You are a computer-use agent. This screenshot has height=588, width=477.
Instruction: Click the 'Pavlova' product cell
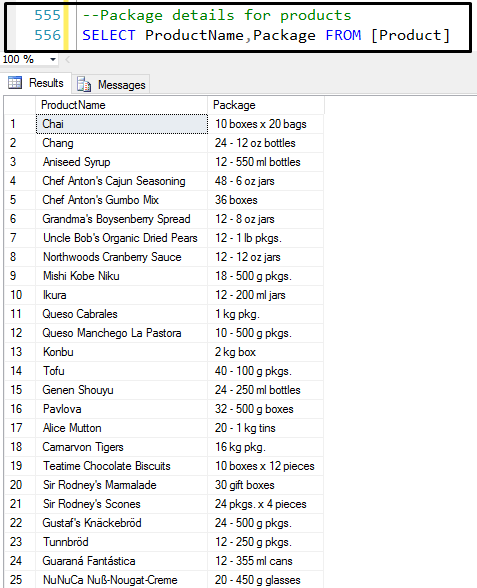point(122,409)
